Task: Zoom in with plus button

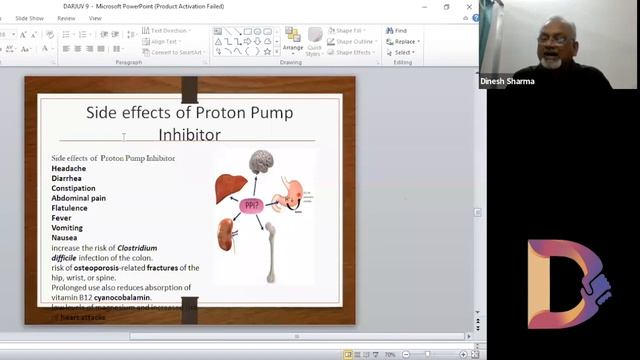Action: 463,355
